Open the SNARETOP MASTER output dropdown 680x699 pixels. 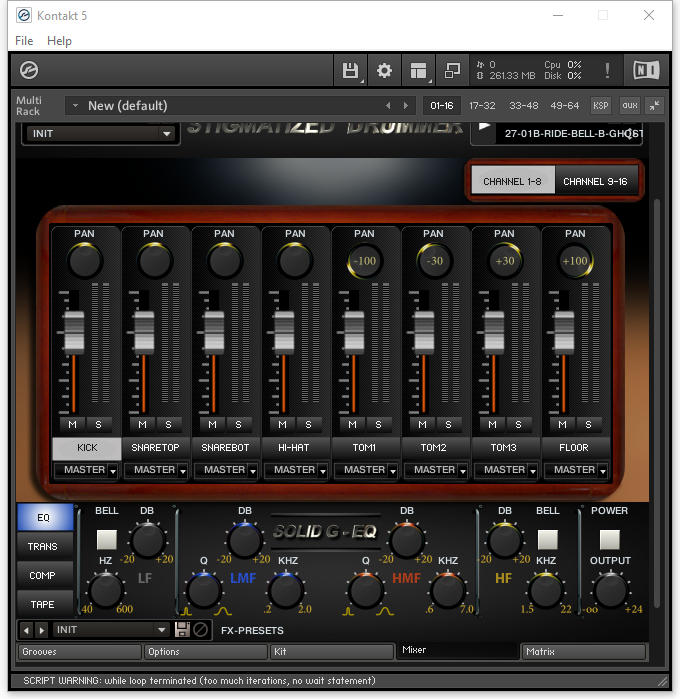point(156,470)
